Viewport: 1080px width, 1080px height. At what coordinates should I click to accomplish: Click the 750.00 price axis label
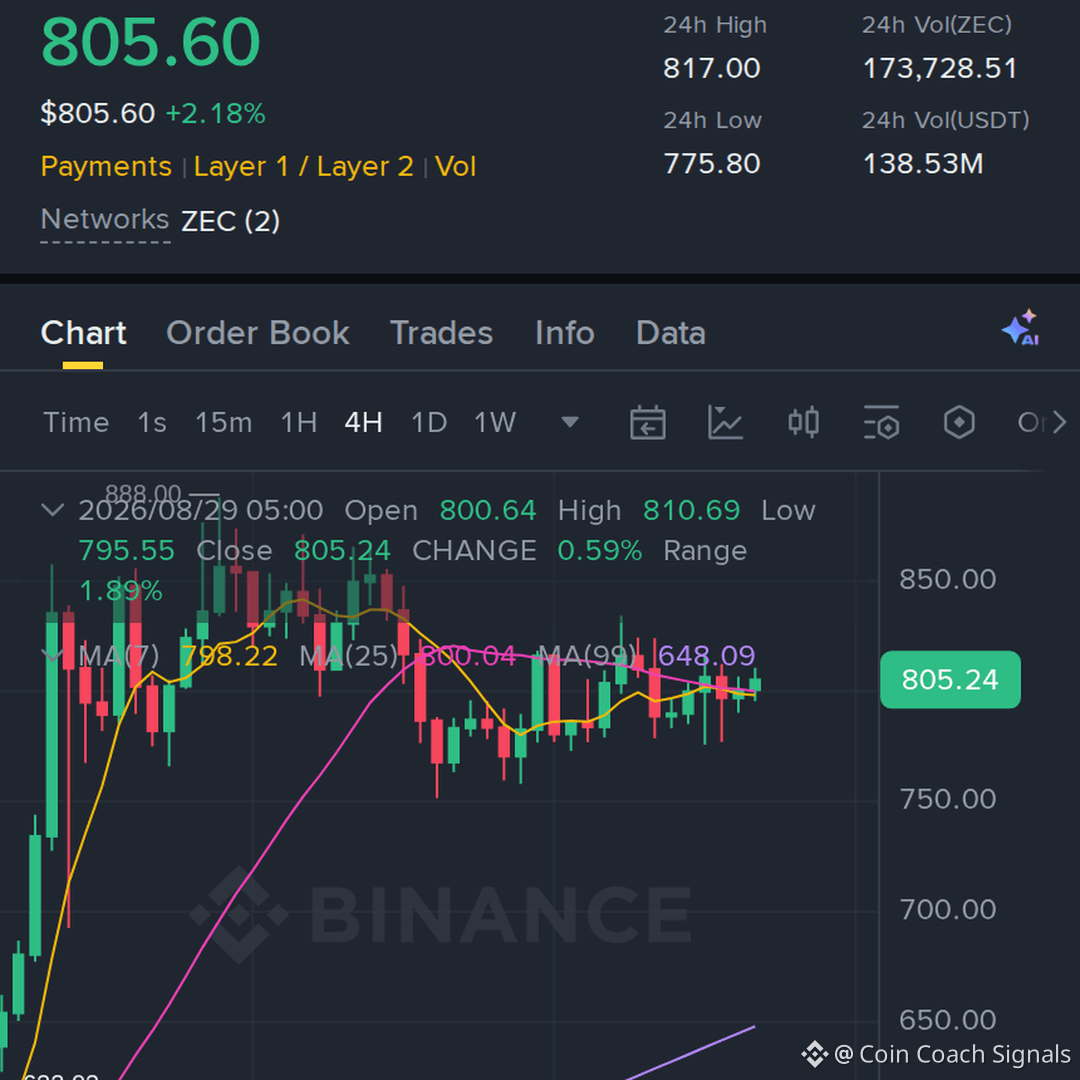(948, 800)
